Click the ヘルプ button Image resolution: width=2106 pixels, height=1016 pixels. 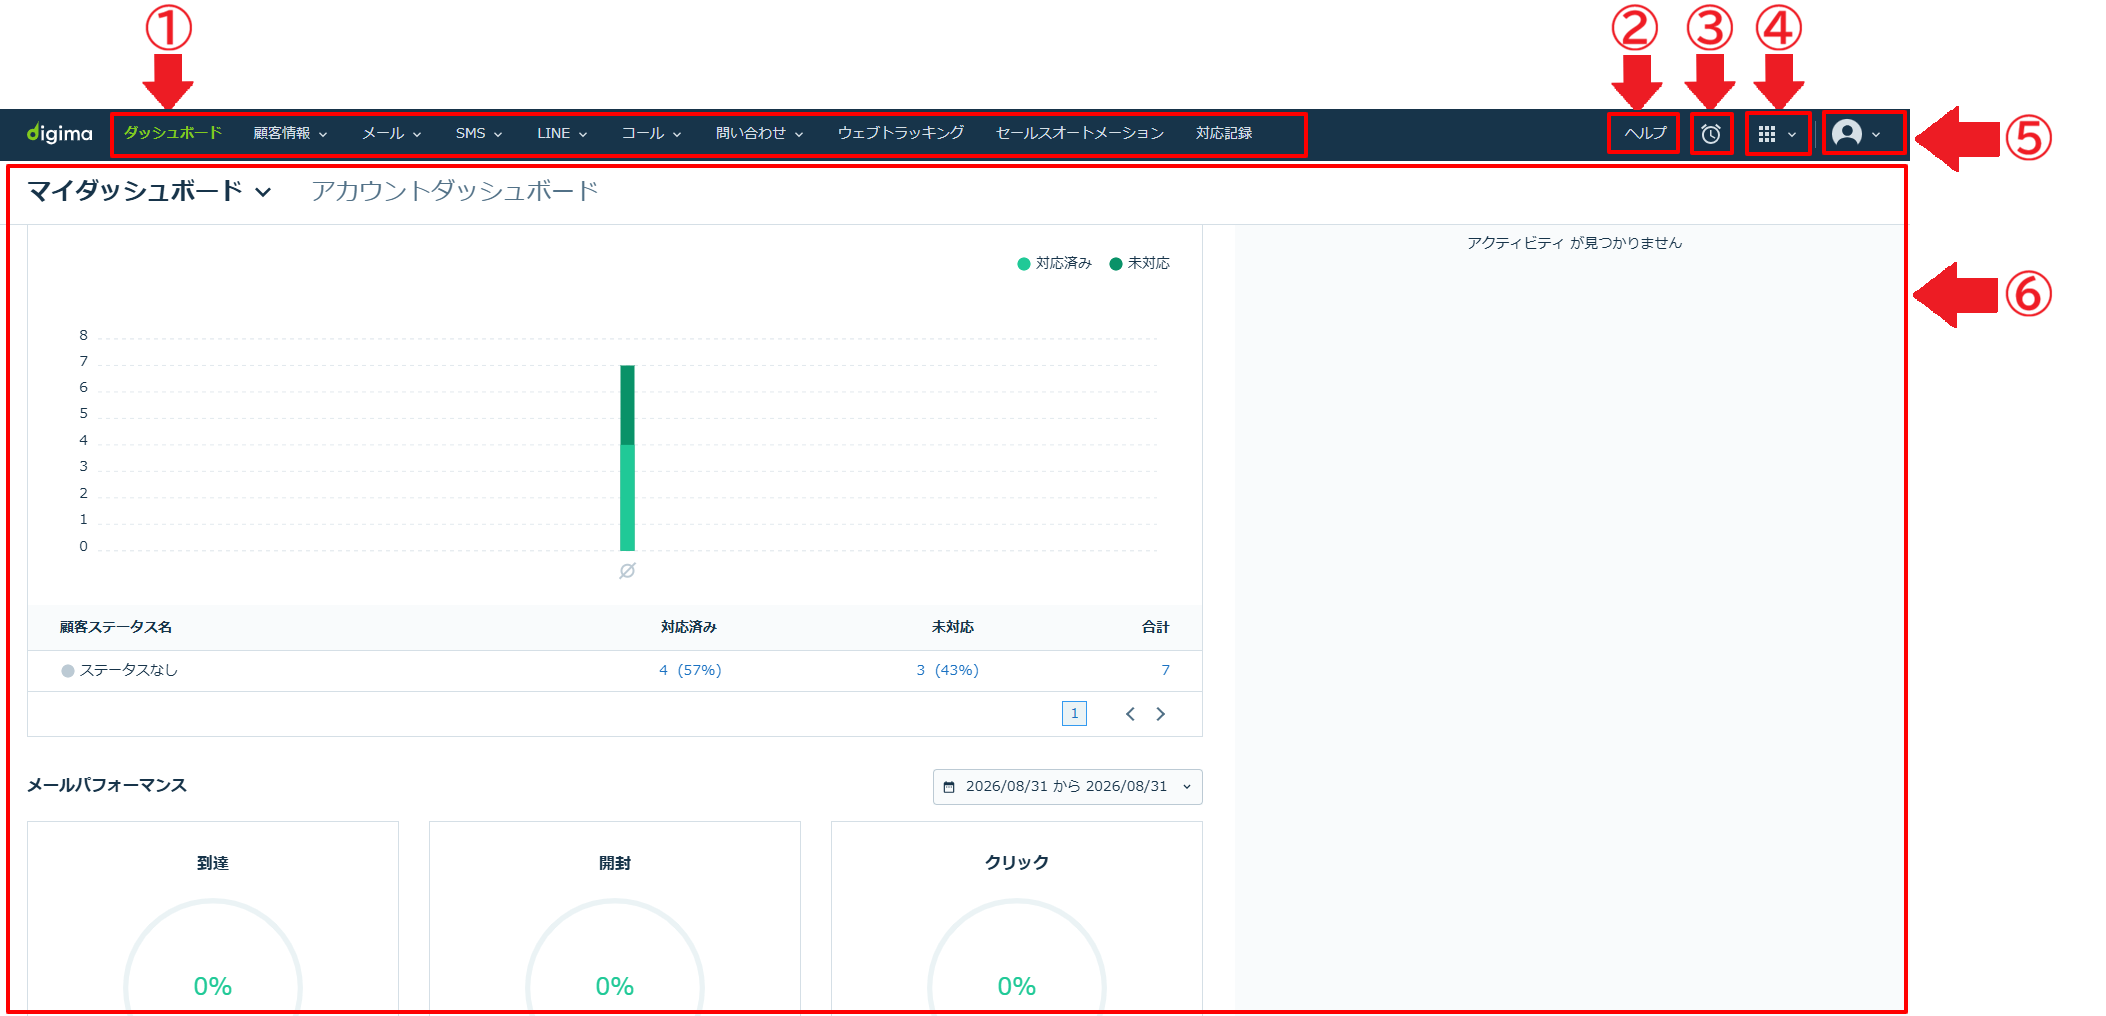(x=1645, y=133)
